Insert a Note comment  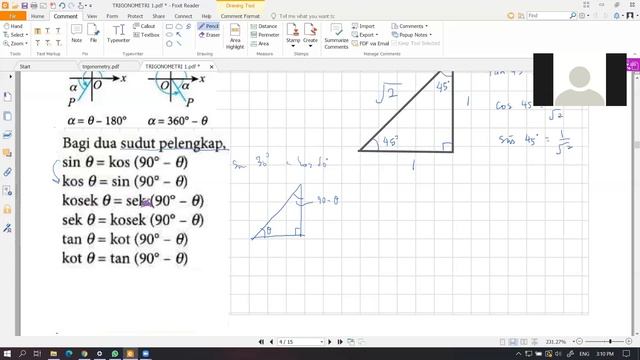tap(76, 33)
